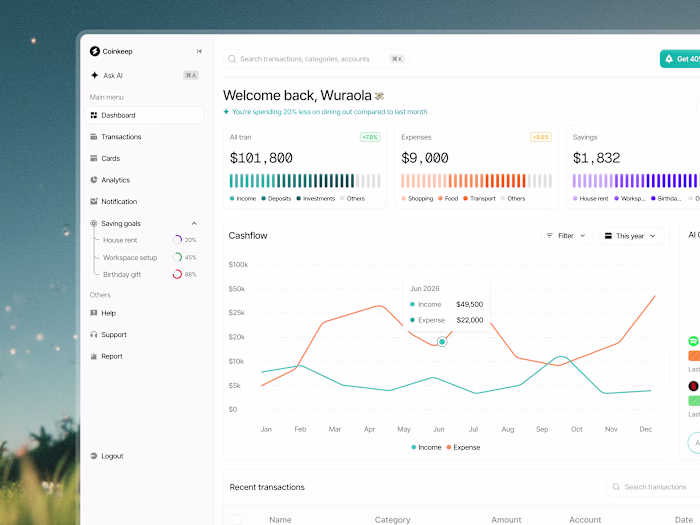The image size is (700, 525).
Task: Click the Ask AI sparkle icon
Action: 95,75
